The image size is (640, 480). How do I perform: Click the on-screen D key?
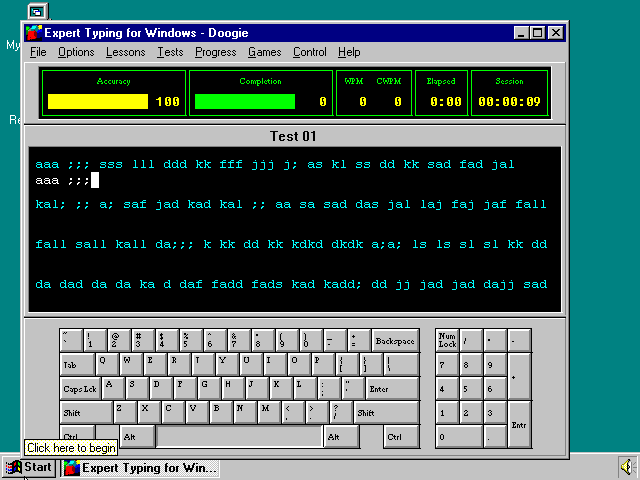[161, 389]
